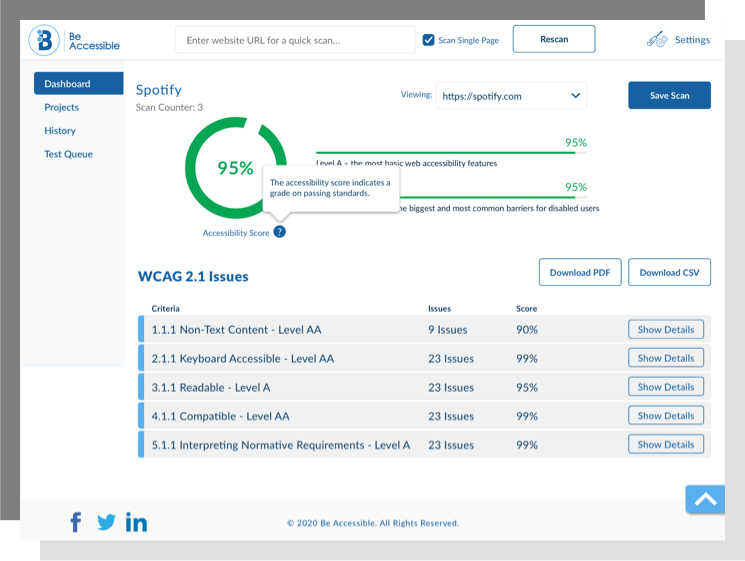Click the Score column header
The height and width of the screenshot is (561, 745).
526,308
